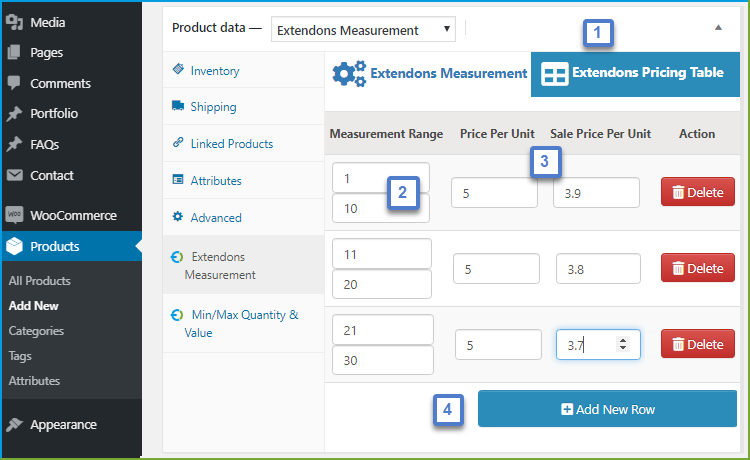Open Min/Max Quantity & Value tab
The height and width of the screenshot is (460, 750).
click(x=241, y=323)
